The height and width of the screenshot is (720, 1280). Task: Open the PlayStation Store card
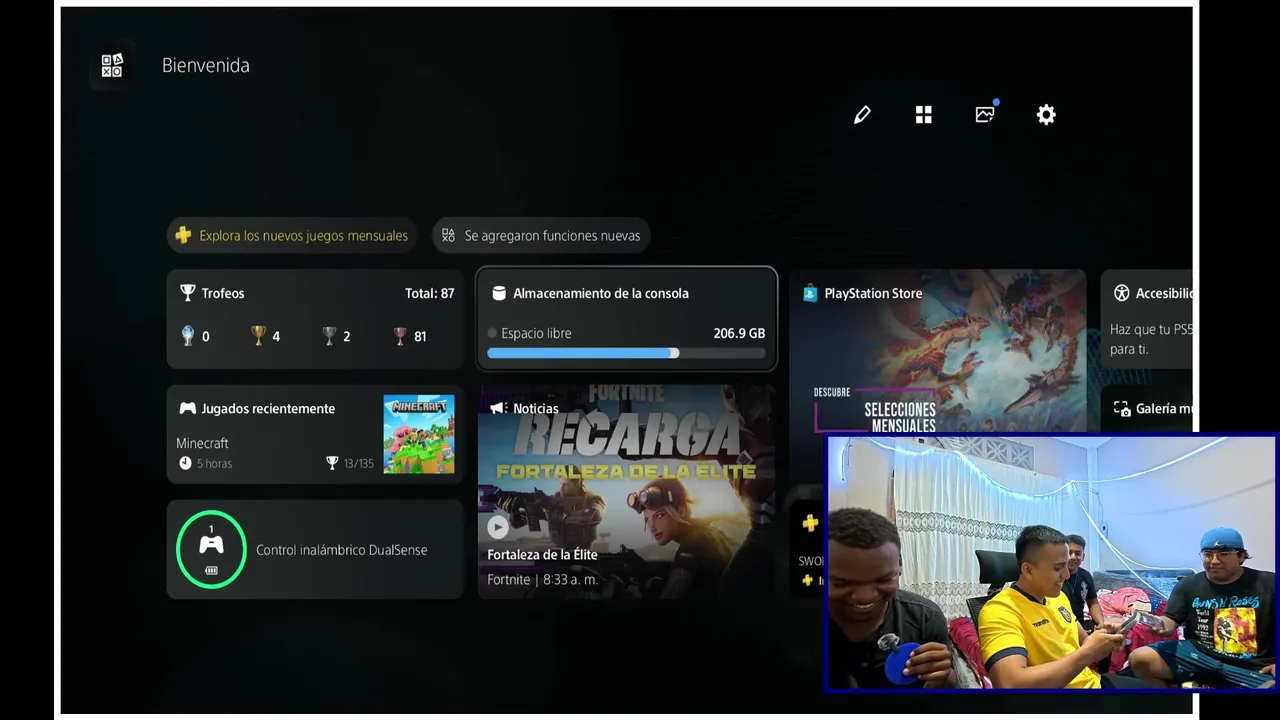pyautogui.click(x=937, y=350)
